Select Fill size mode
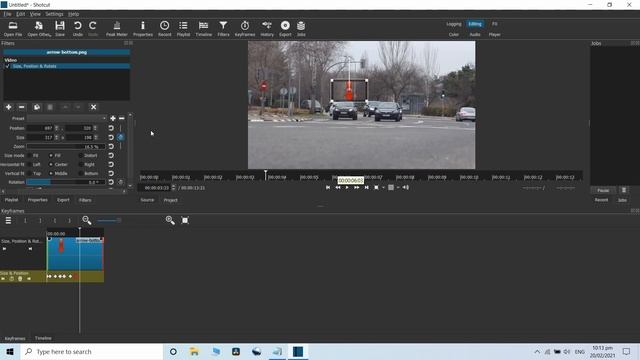Image resolution: width=640 pixels, height=360 pixels. (x=55, y=156)
